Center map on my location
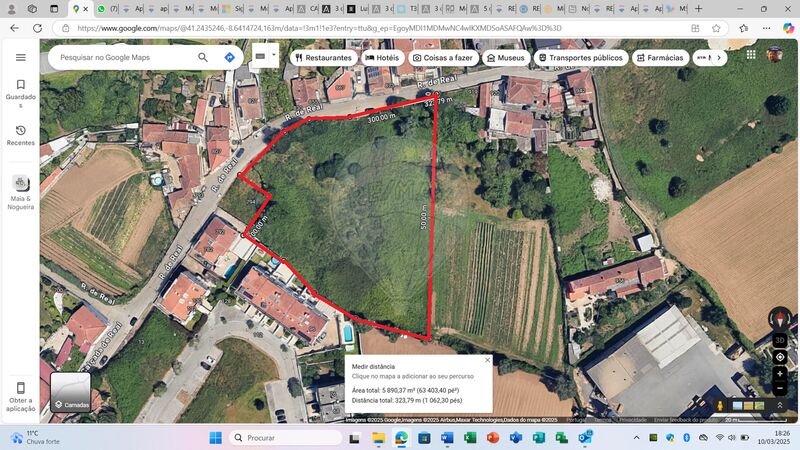The height and width of the screenshot is (450, 800). pos(780,357)
